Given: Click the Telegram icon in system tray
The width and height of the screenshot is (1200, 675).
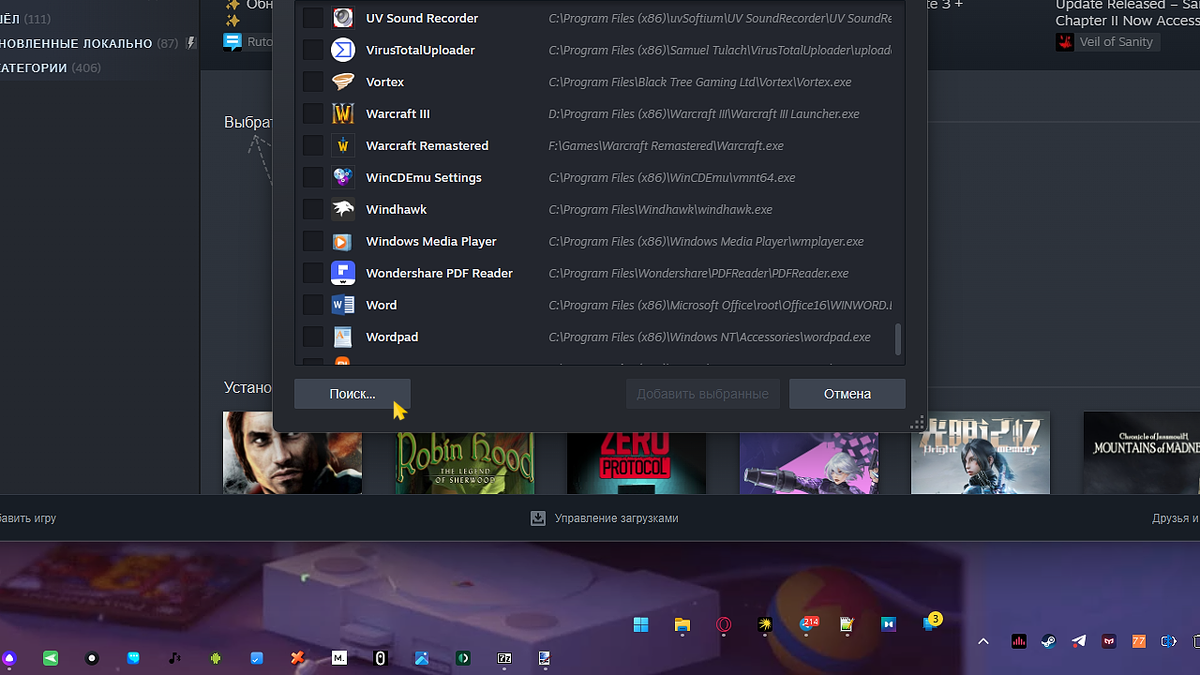Looking at the screenshot, I should 1078,641.
